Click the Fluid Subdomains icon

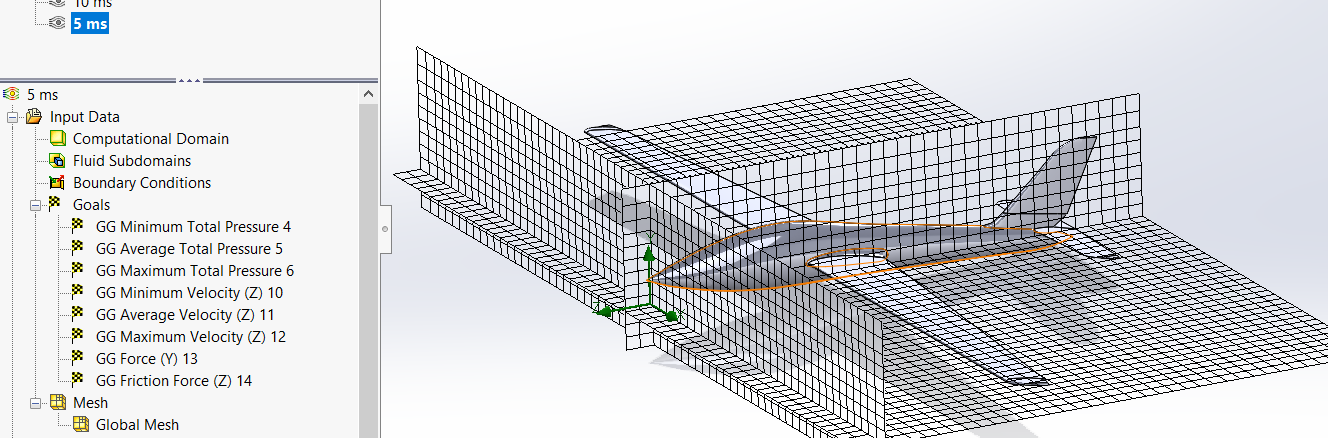tap(57, 161)
